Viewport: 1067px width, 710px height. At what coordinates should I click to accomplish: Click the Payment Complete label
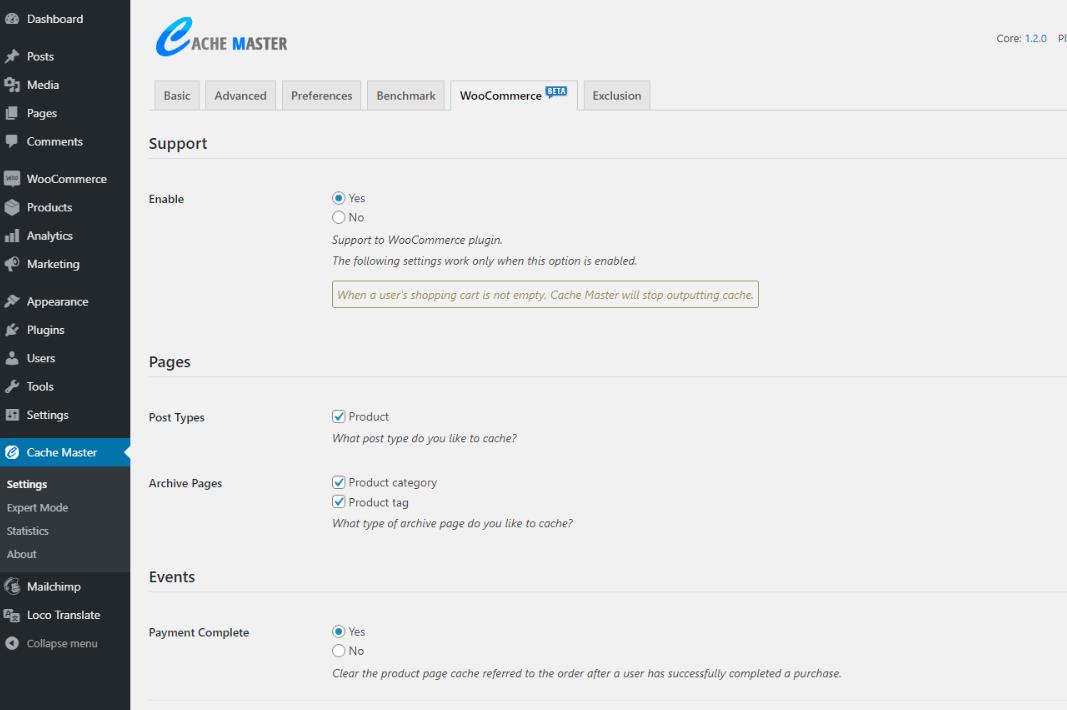[x=199, y=632]
